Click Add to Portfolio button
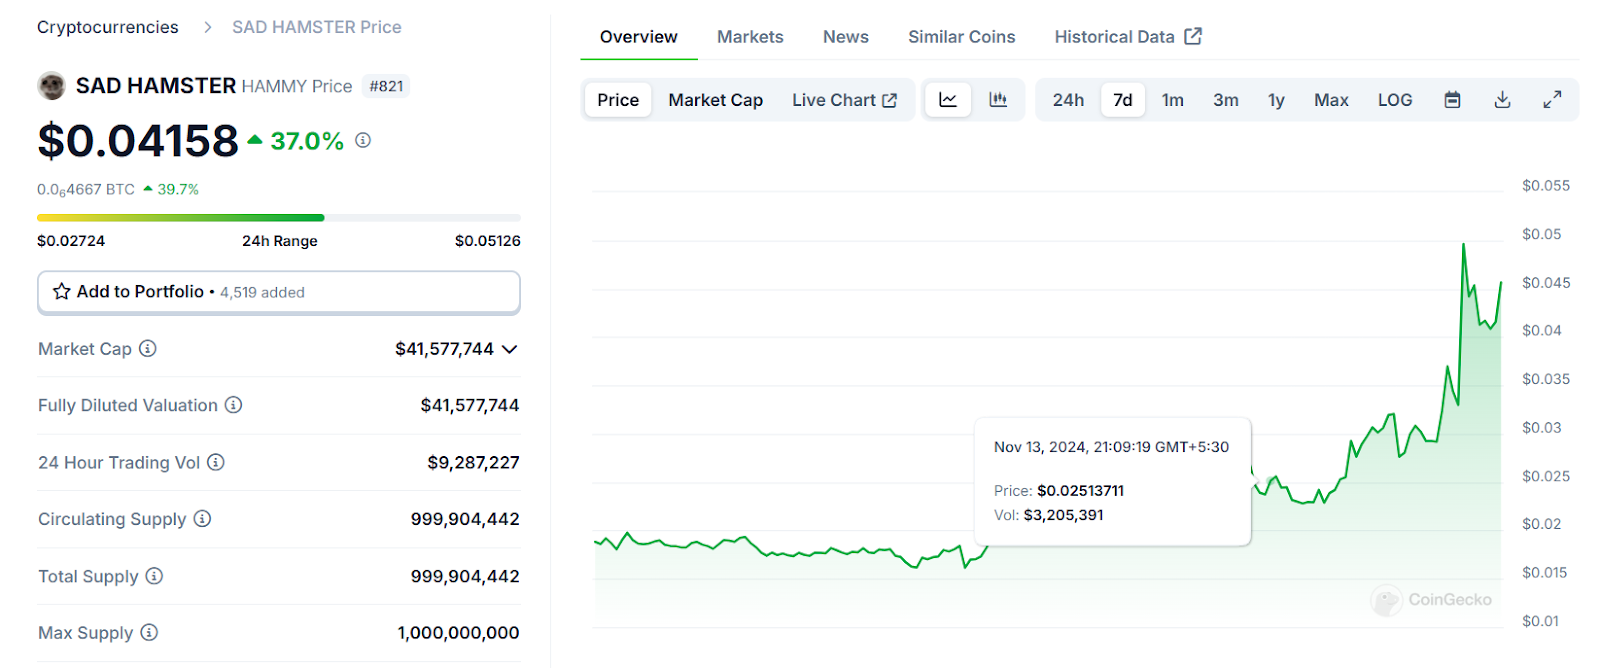The width and height of the screenshot is (1600, 668). (279, 292)
